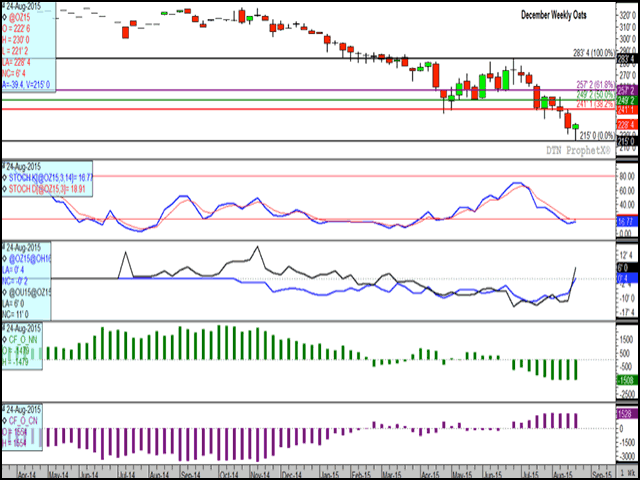Select the CF_O_NN indicator name

23,338
